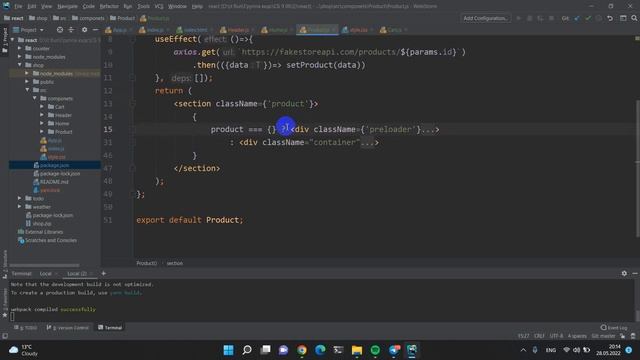Click the rollback/revert arrow icon

coord(610,18)
